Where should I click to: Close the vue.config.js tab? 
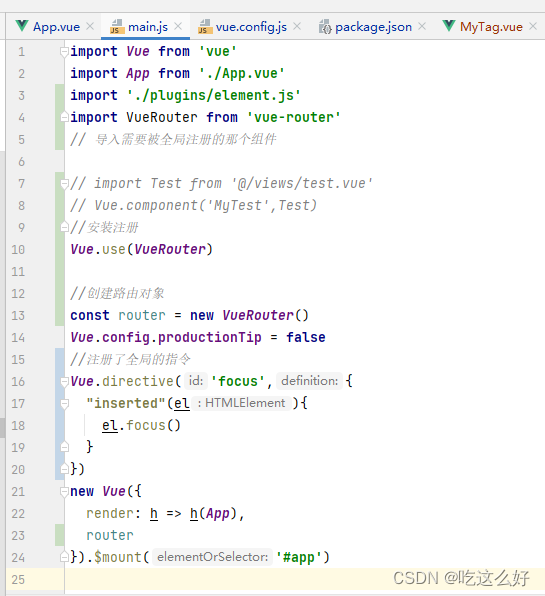[x=297, y=26]
